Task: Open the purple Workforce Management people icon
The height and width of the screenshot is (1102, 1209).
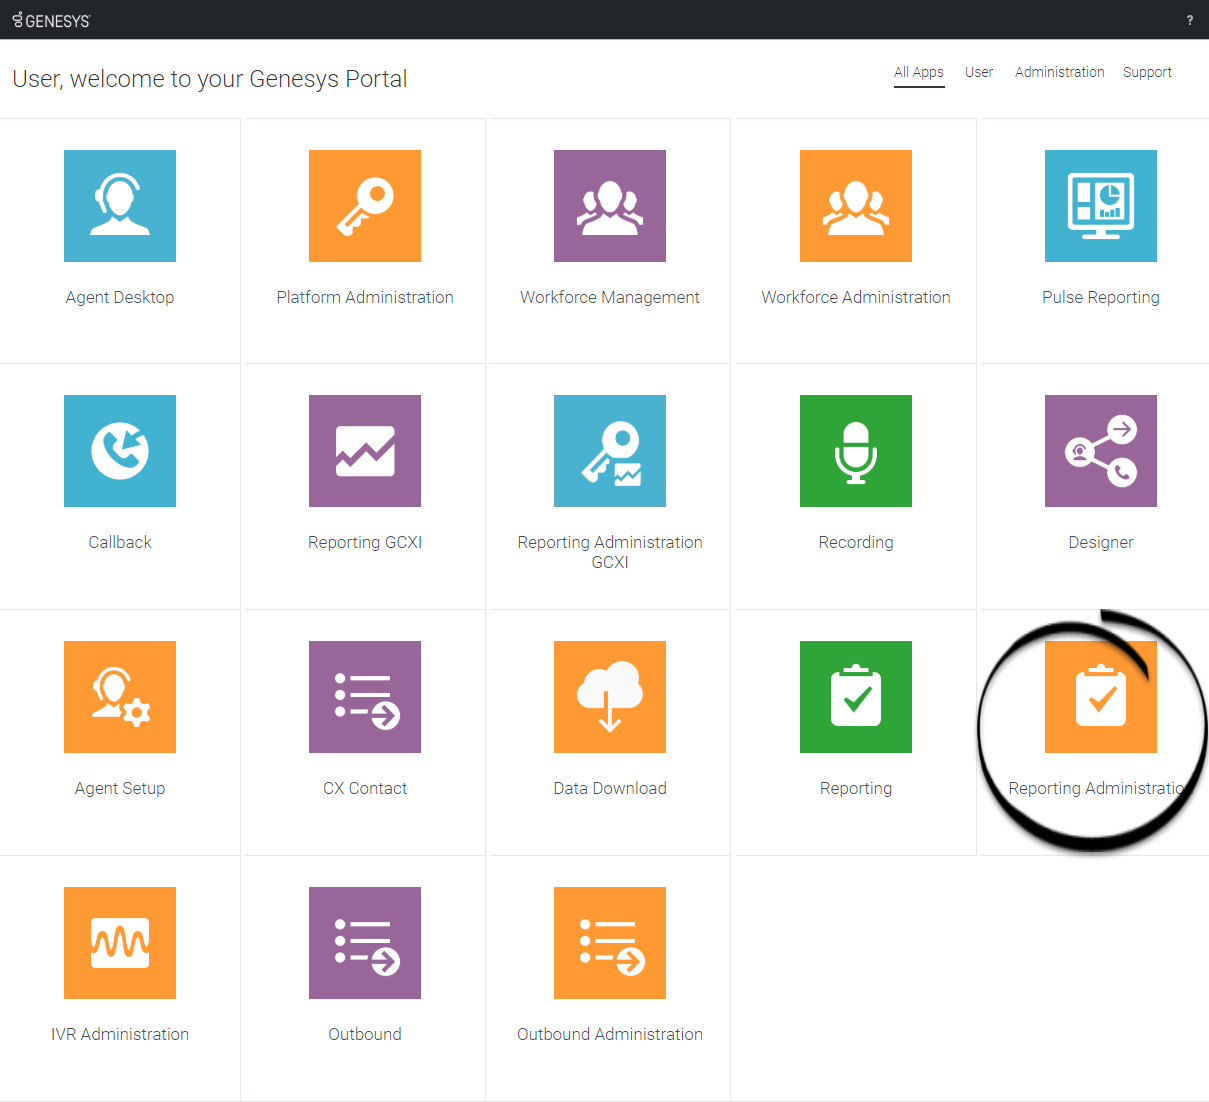Action: [x=610, y=206]
